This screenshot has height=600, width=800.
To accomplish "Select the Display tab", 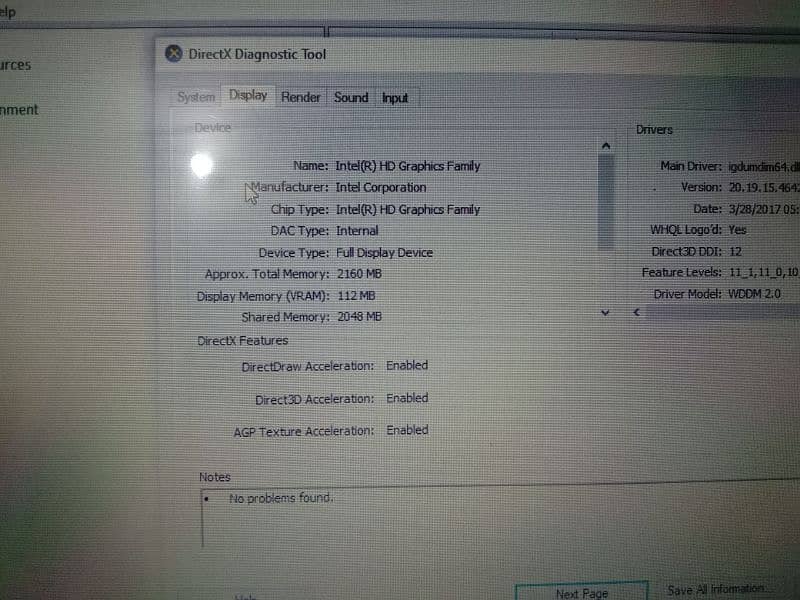I will point(248,96).
